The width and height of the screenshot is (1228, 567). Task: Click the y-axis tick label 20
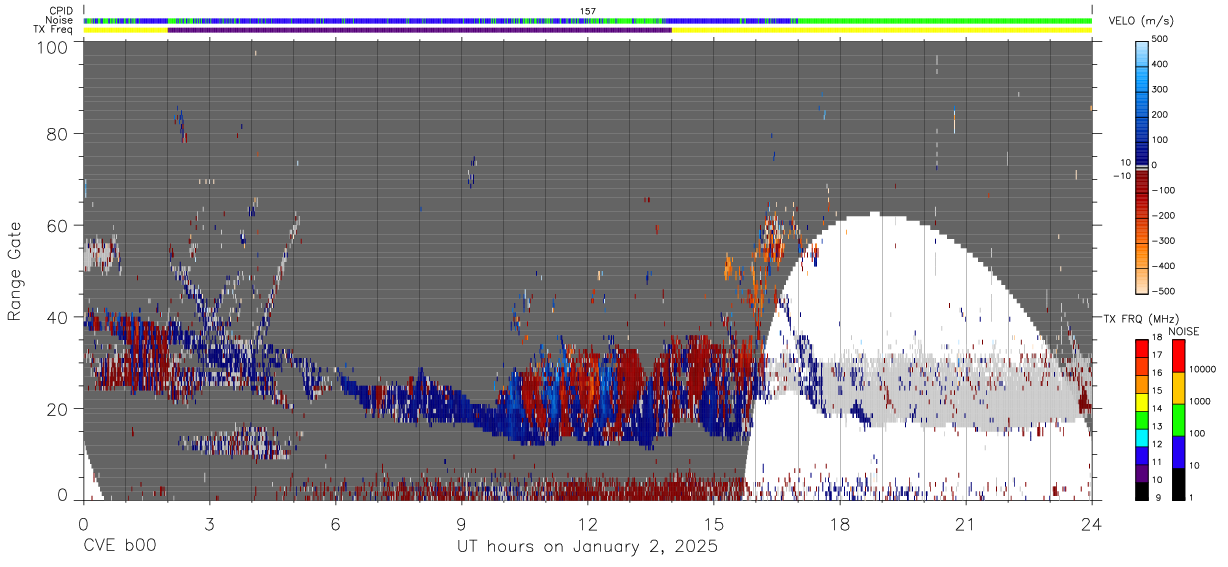click(58, 408)
